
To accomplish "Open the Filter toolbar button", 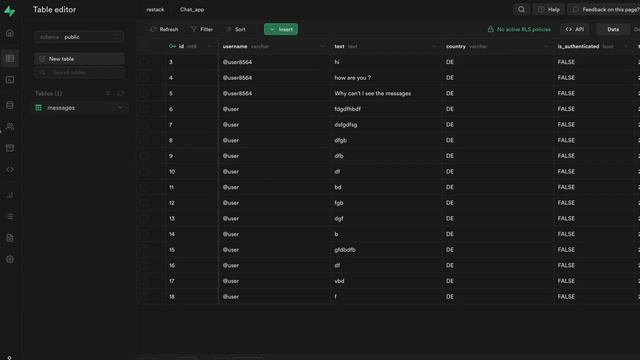I will click(202, 29).
